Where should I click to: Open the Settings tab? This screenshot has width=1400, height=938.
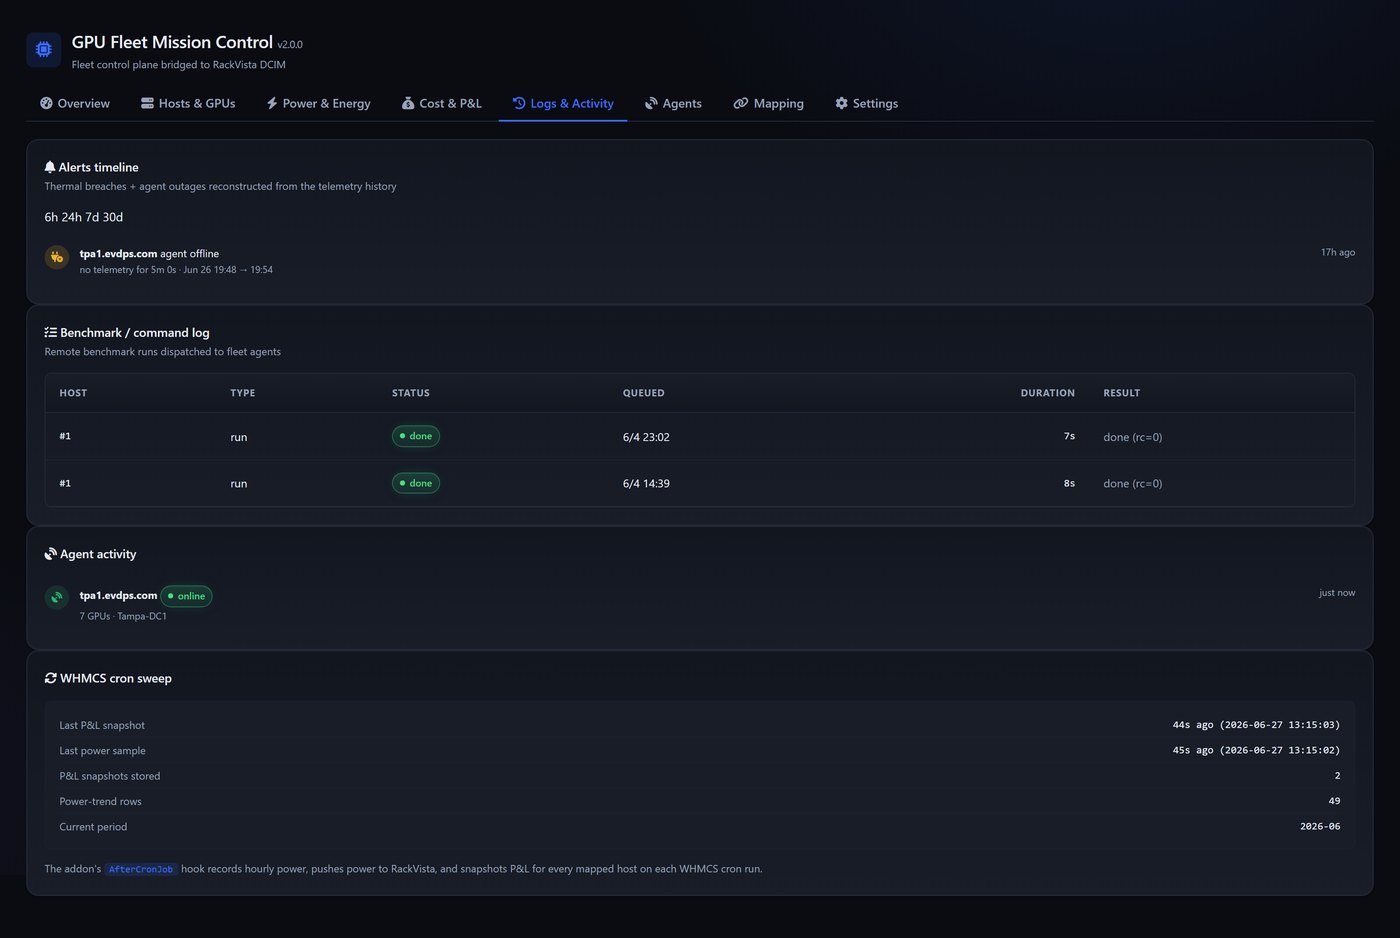867,103
